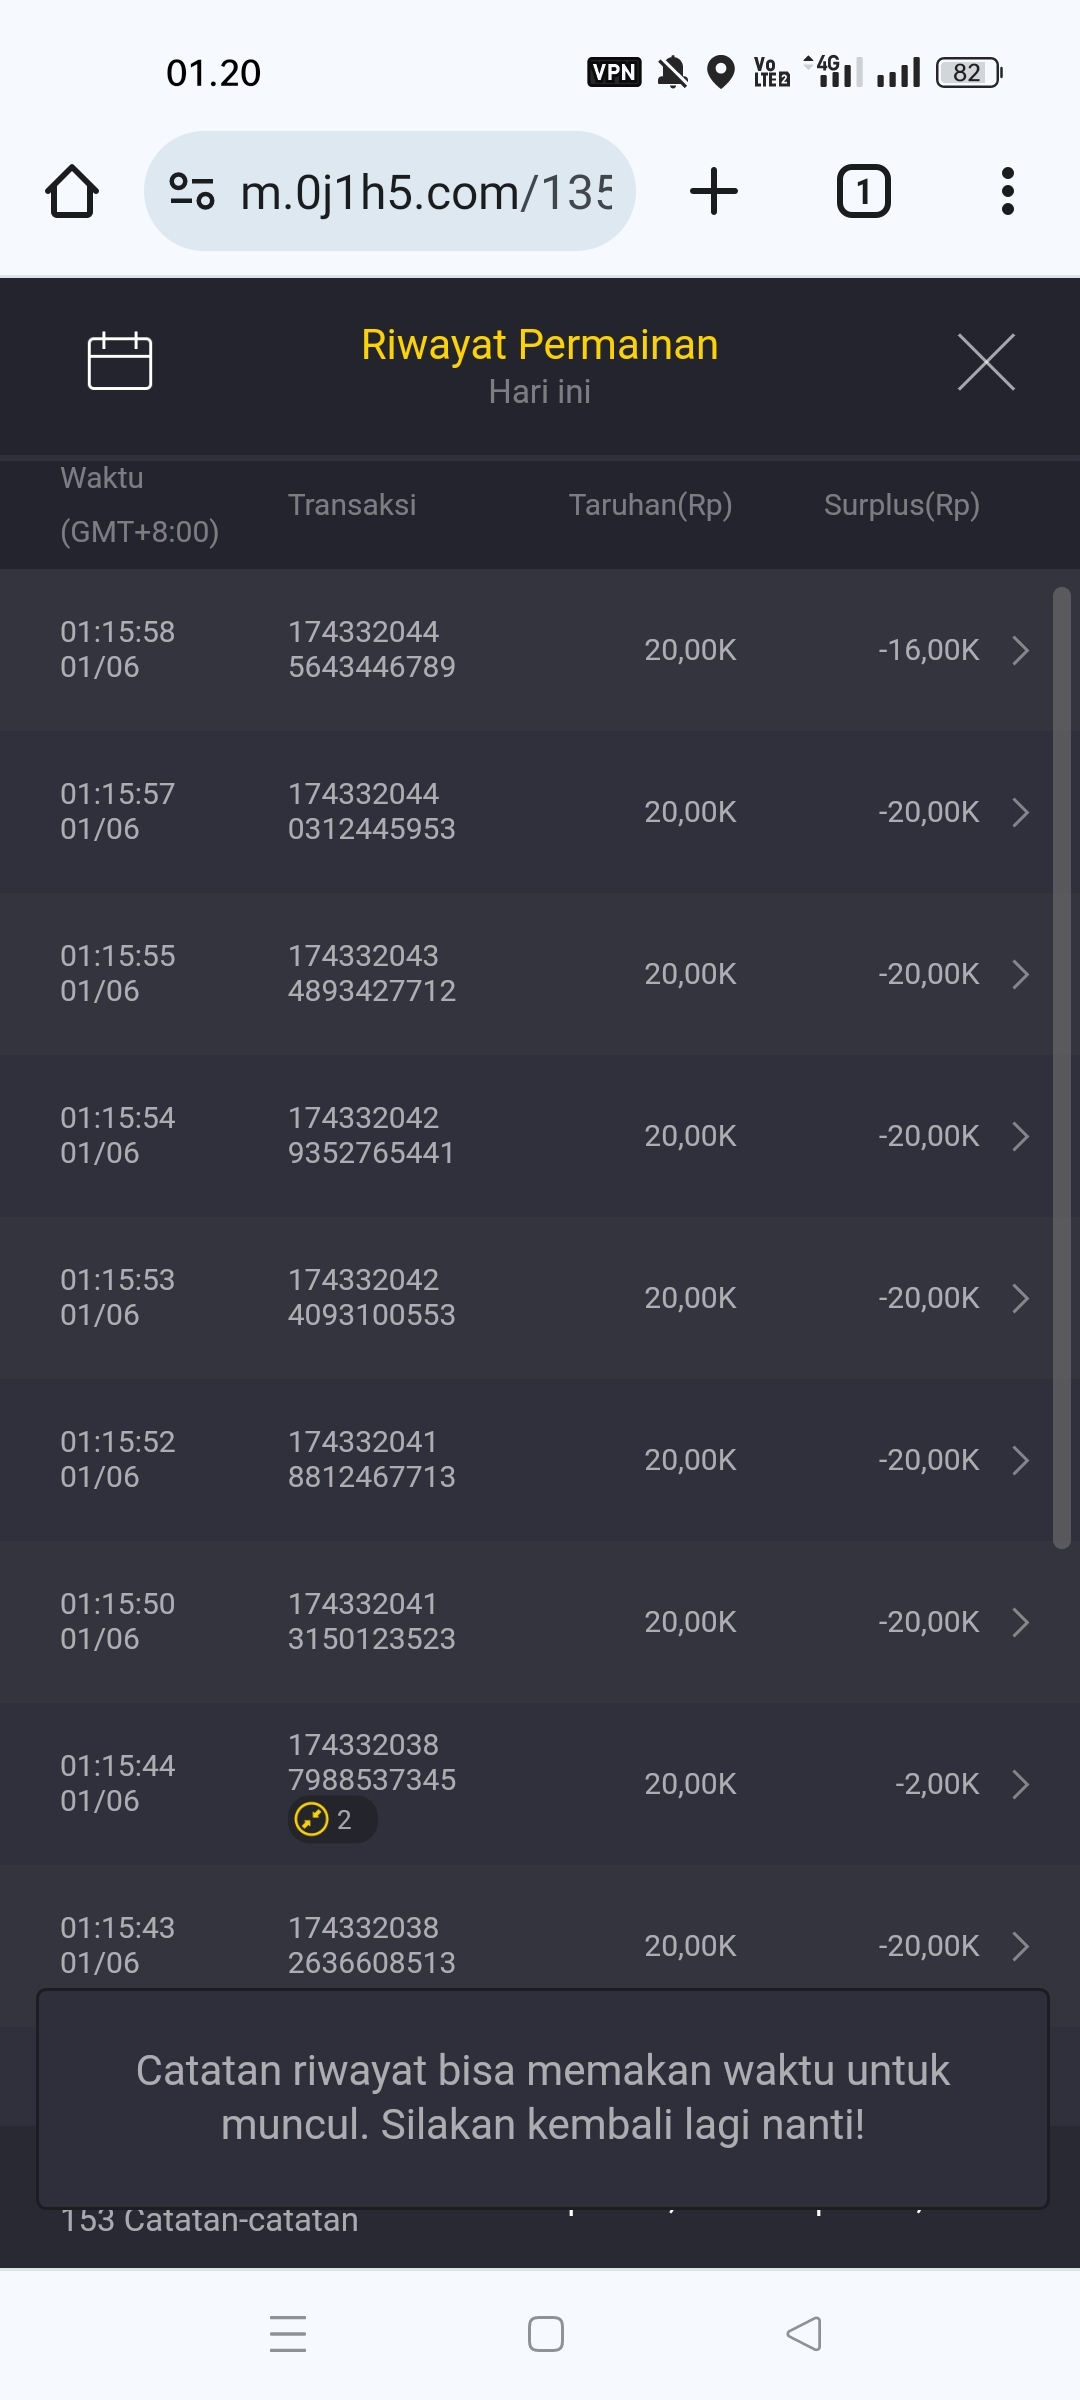Expand the 01:15:50 transaction chevron
Screen dimensions: 1080x2400
pos(1020,1622)
